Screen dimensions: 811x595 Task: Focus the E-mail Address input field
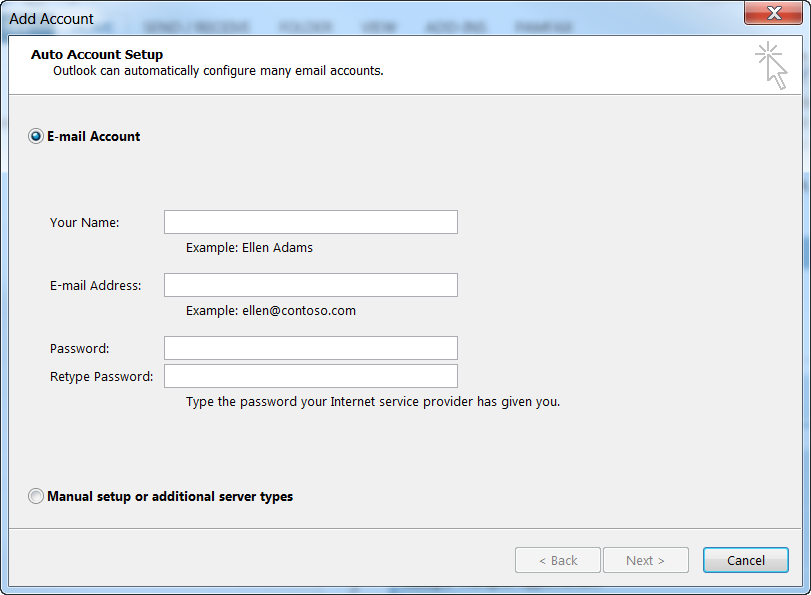point(310,285)
